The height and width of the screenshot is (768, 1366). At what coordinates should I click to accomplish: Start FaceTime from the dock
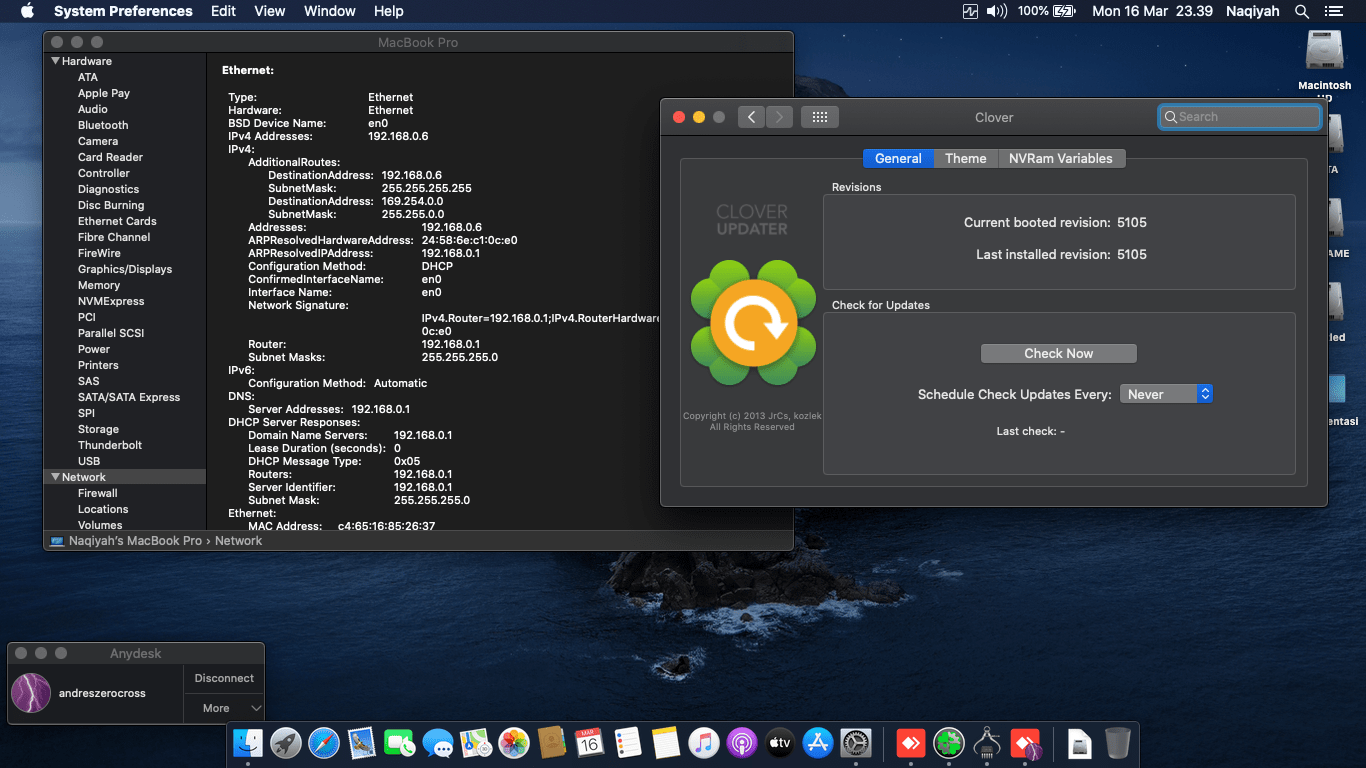coord(400,743)
